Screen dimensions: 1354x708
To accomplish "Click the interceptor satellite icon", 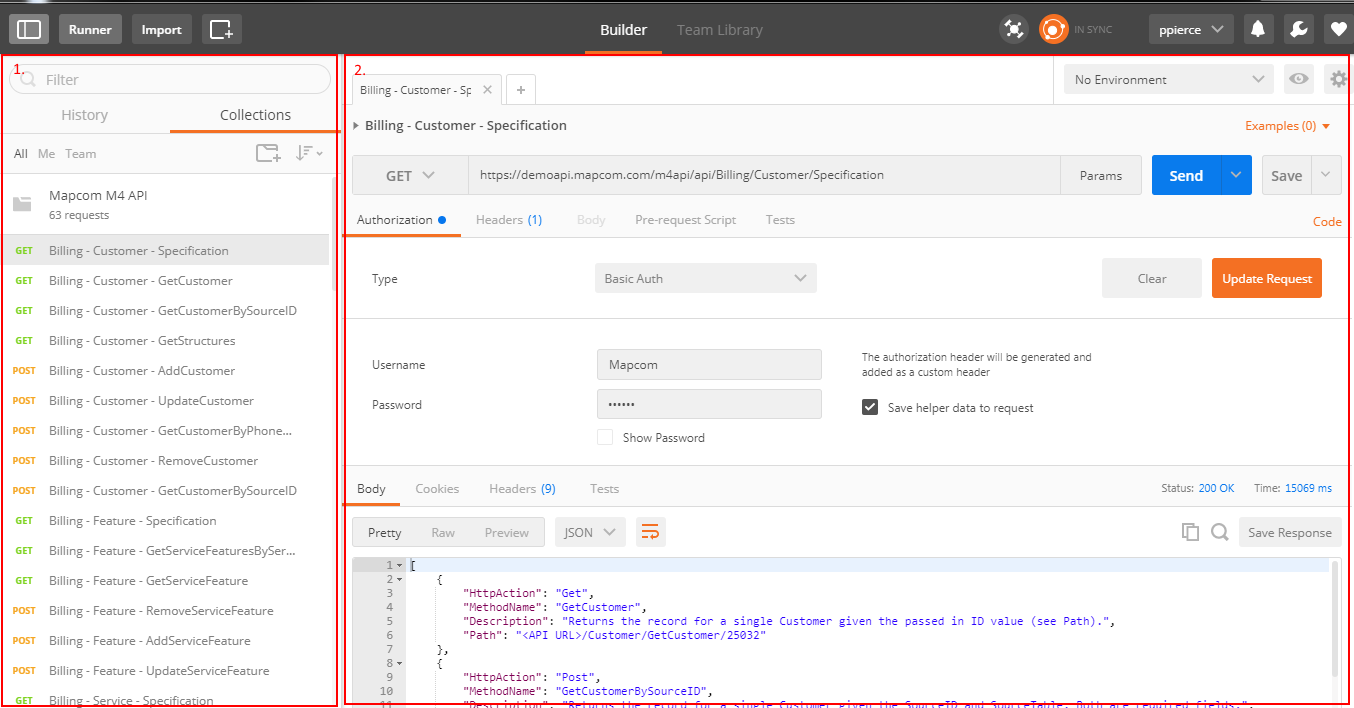I will point(1014,29).
